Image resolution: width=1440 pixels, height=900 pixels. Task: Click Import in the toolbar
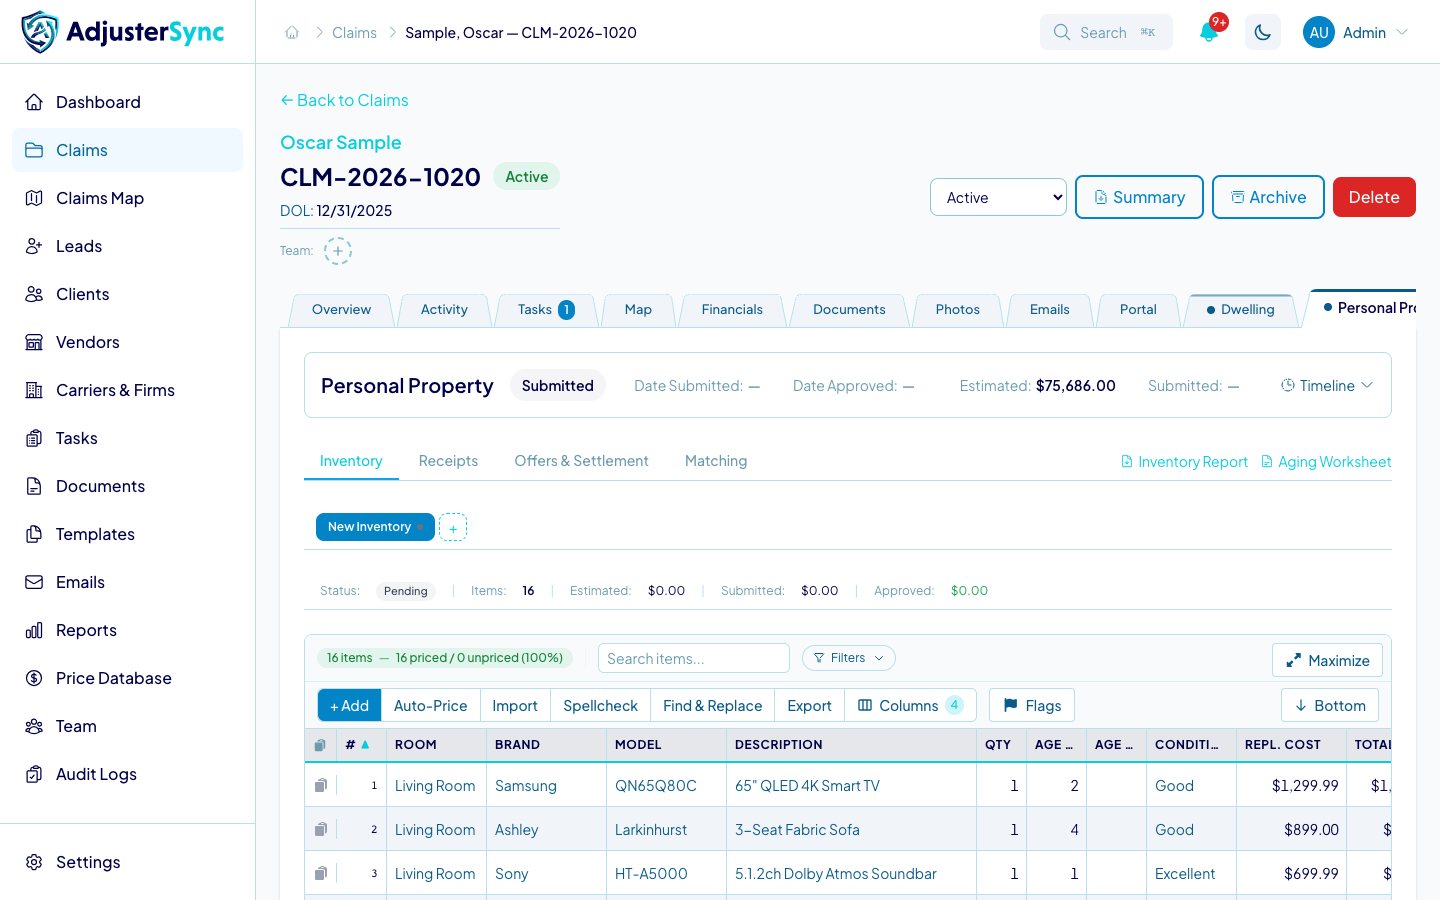coord(515,706)
